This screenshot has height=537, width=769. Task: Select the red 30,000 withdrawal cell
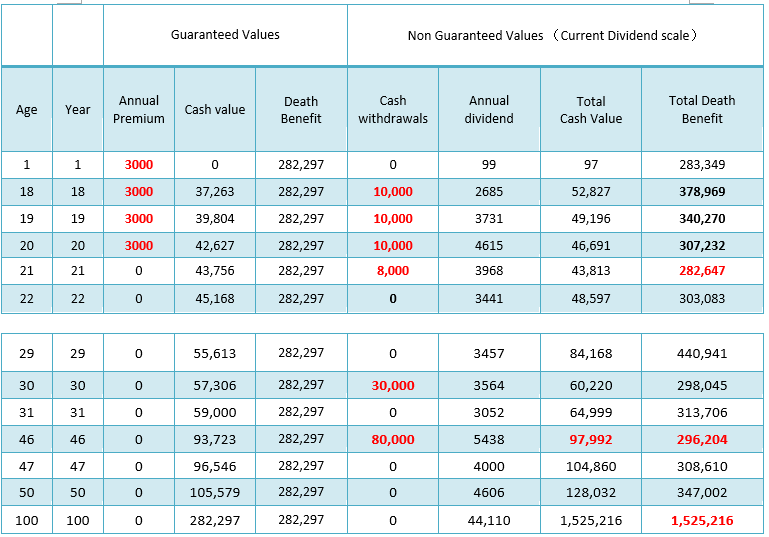393,385
